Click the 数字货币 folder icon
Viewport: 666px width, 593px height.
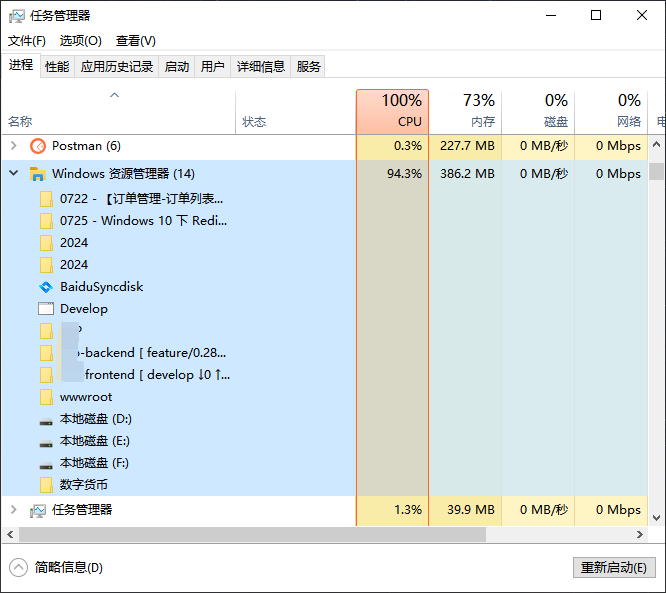45,485
